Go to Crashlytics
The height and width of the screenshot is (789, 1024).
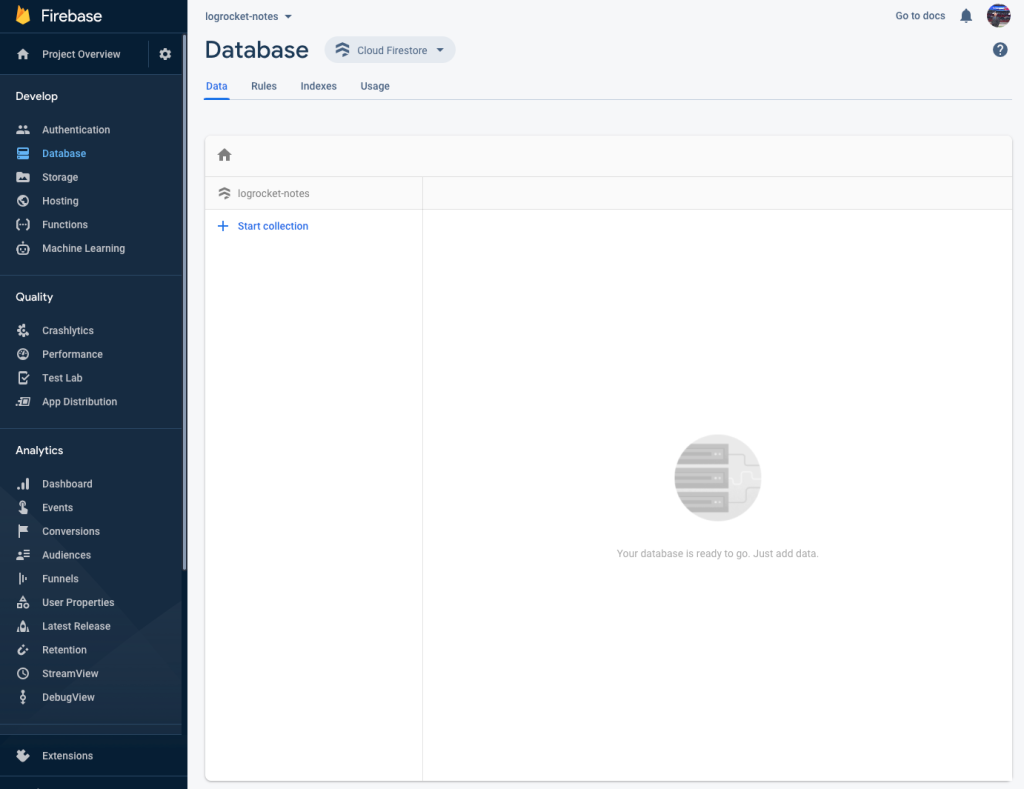coord(66,329)
